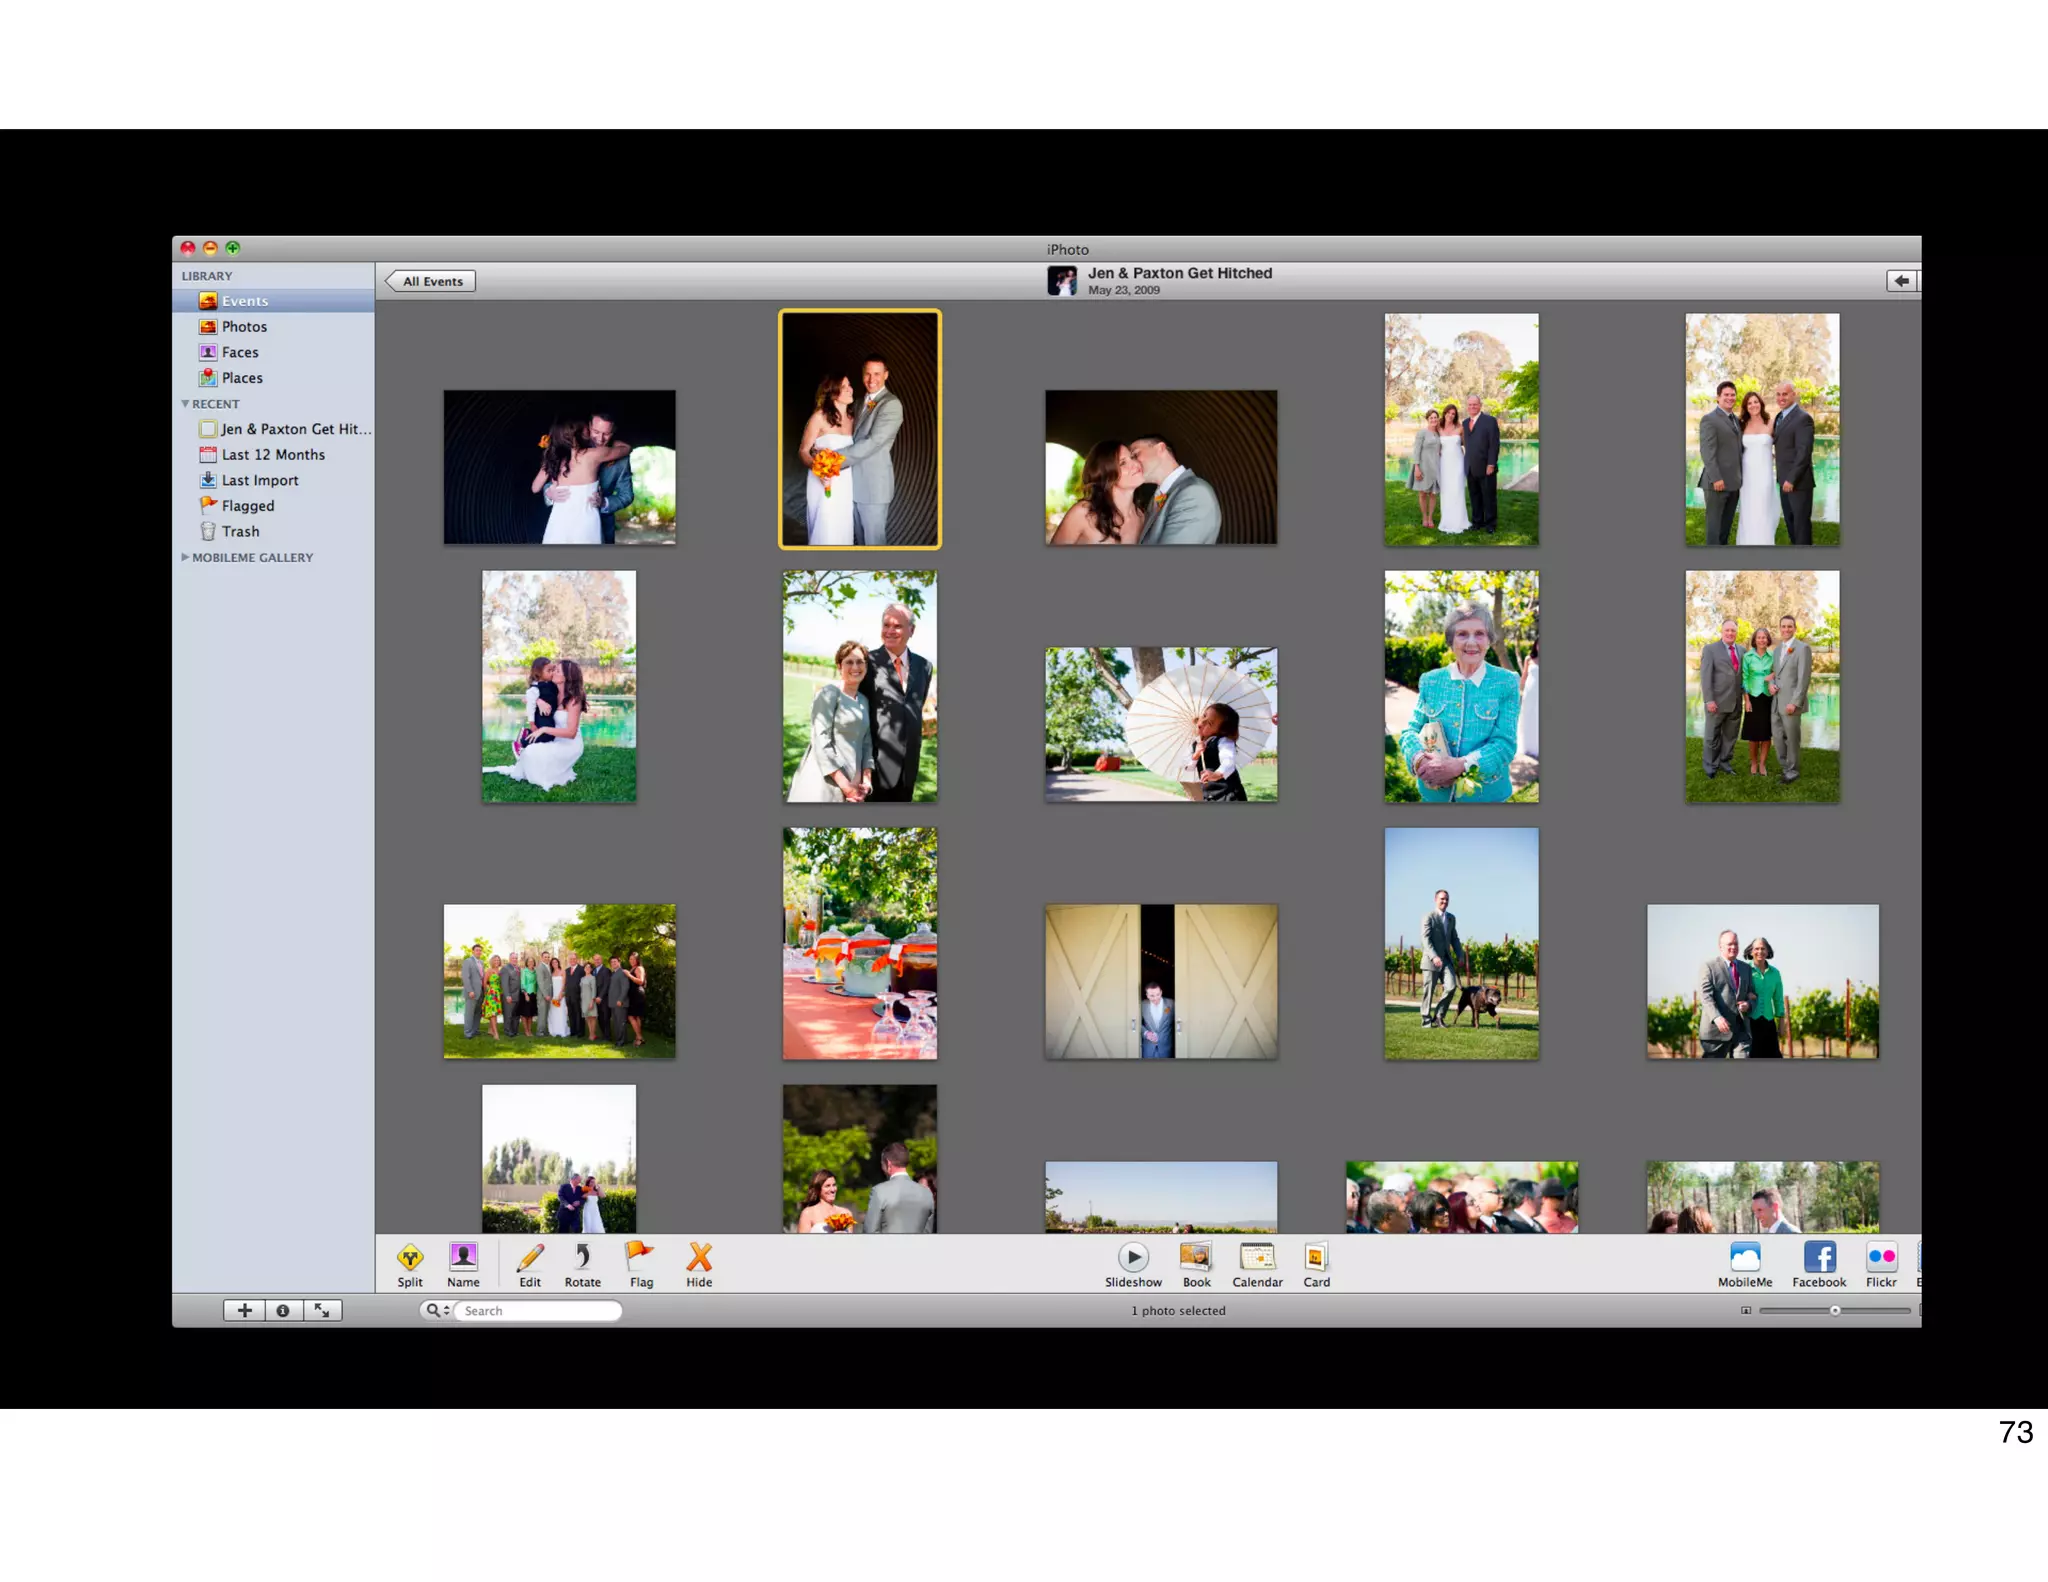Click the Split event icon

410,1258
